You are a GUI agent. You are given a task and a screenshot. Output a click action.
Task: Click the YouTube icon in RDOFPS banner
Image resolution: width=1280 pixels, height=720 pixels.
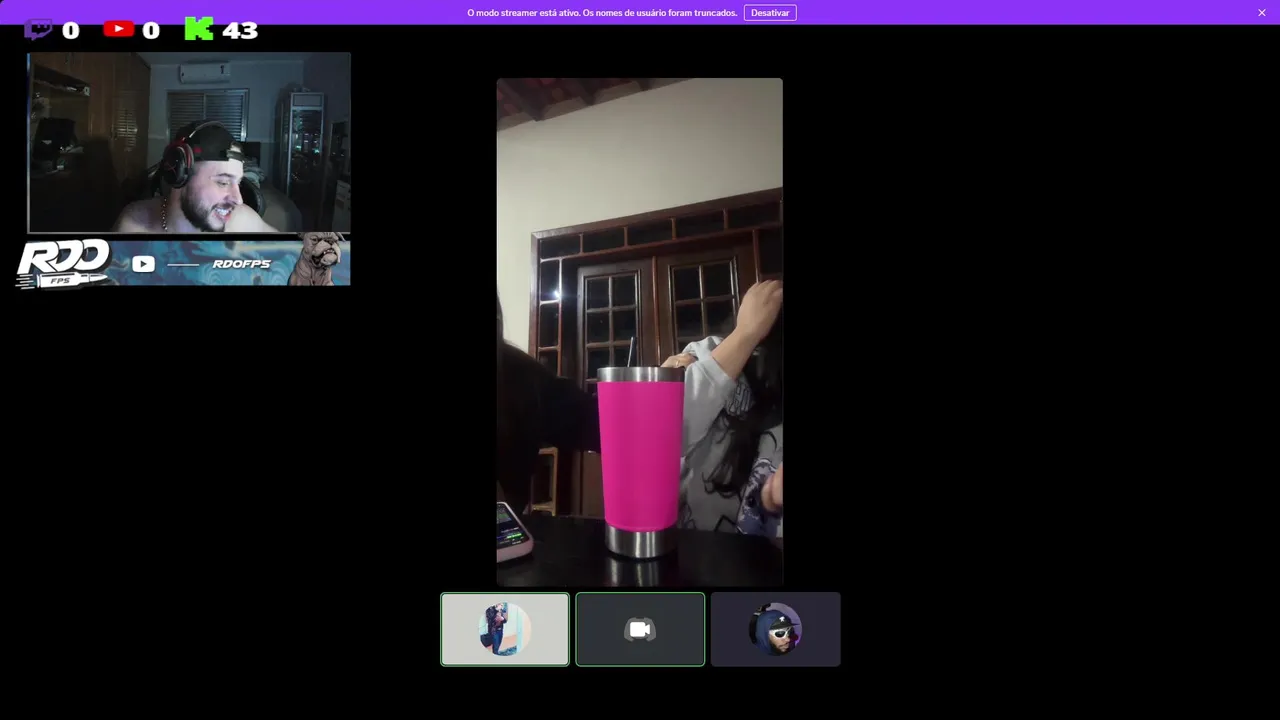point(143,264)
